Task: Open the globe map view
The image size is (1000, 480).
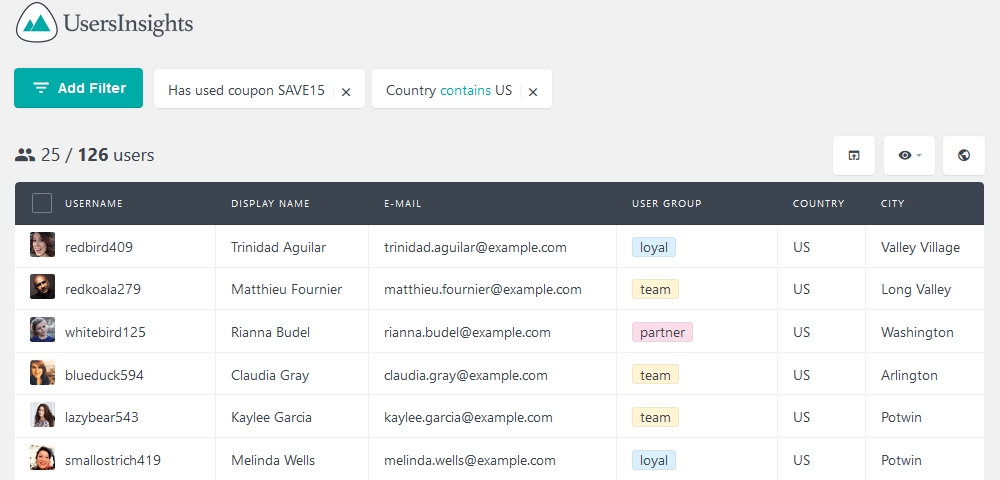Action: (964, 155)
